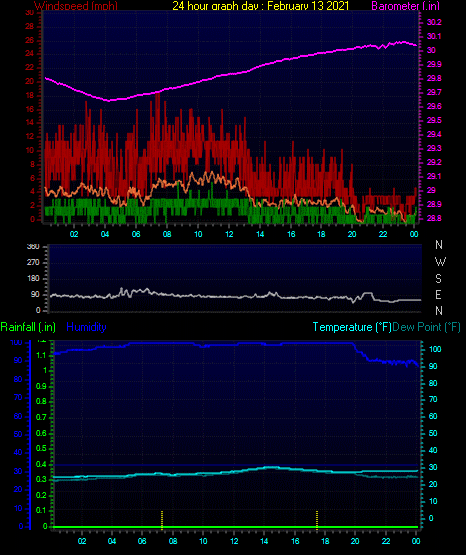Click the S wind direction label
The height and width of the screenshot is (555, 466).
coord(438,279)
